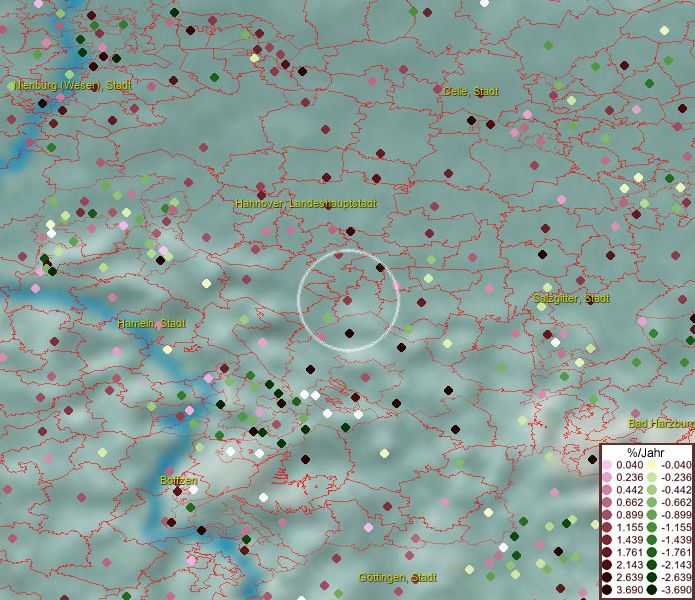Viewport: 695px width, 600px height.
Task: Click the legend value text '-1.761'
Action: [x=676, y=553]
